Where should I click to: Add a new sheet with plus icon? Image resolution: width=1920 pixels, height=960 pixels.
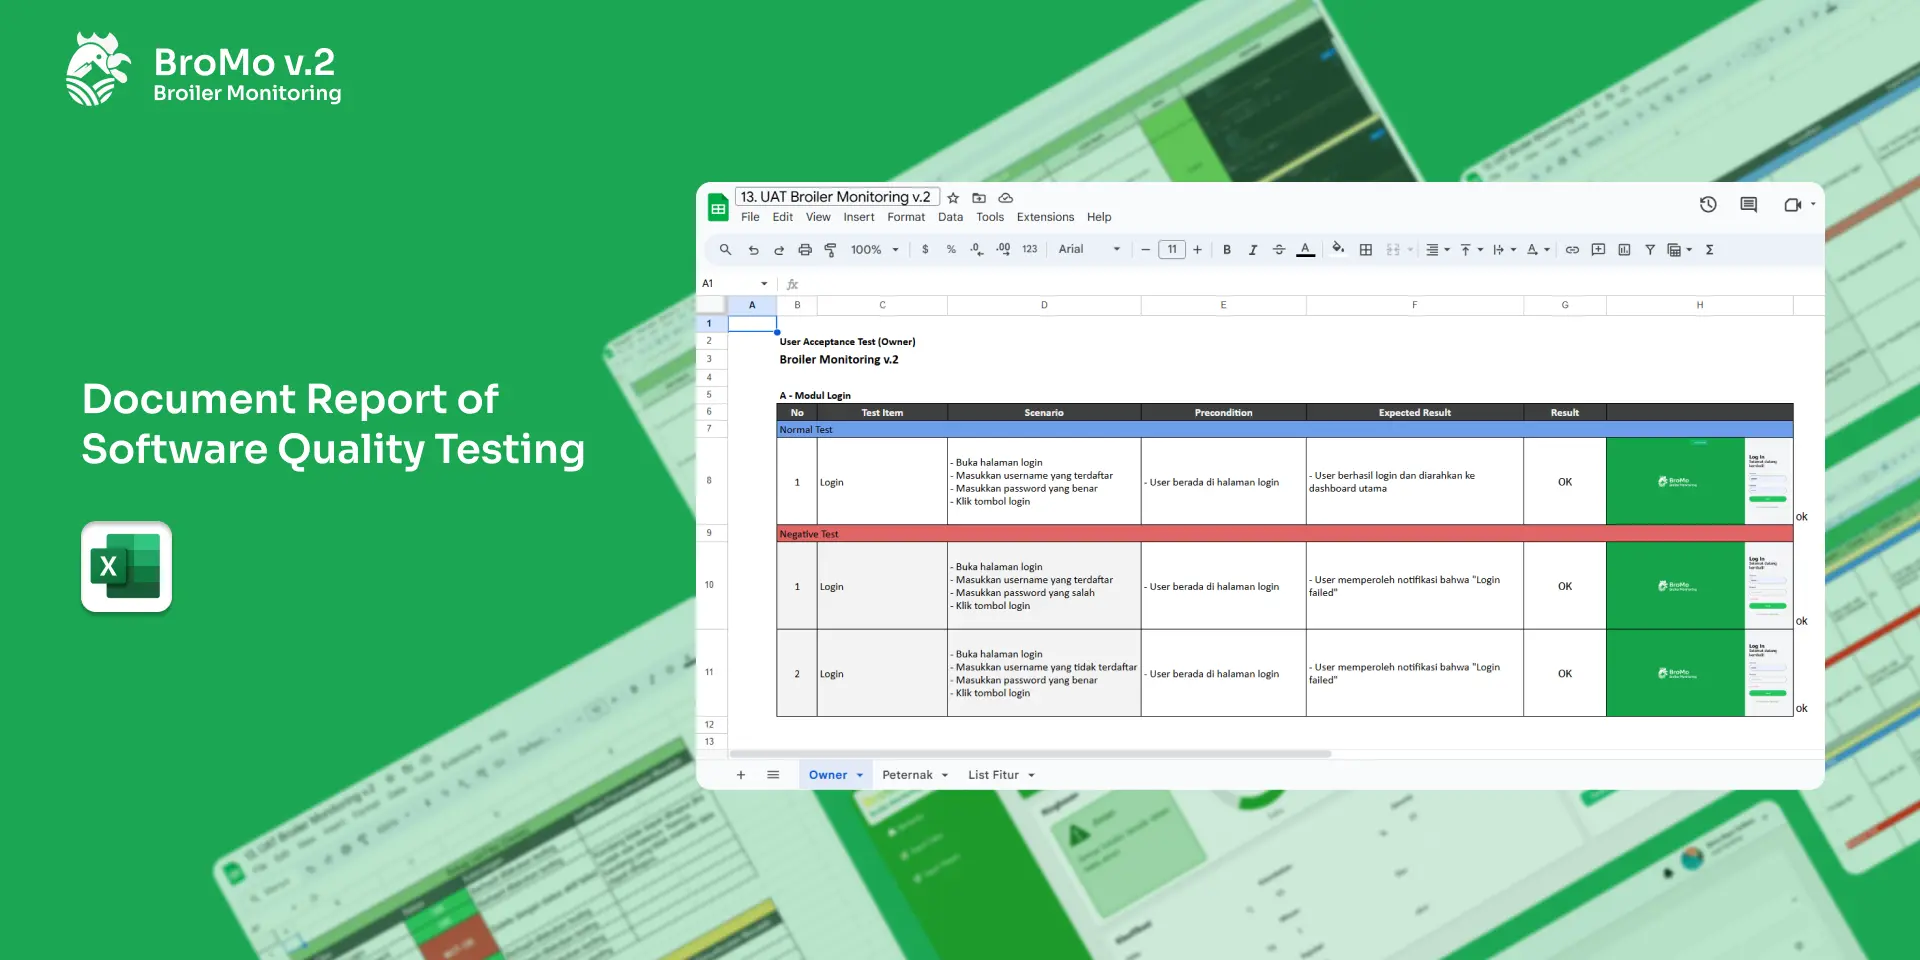741,775
